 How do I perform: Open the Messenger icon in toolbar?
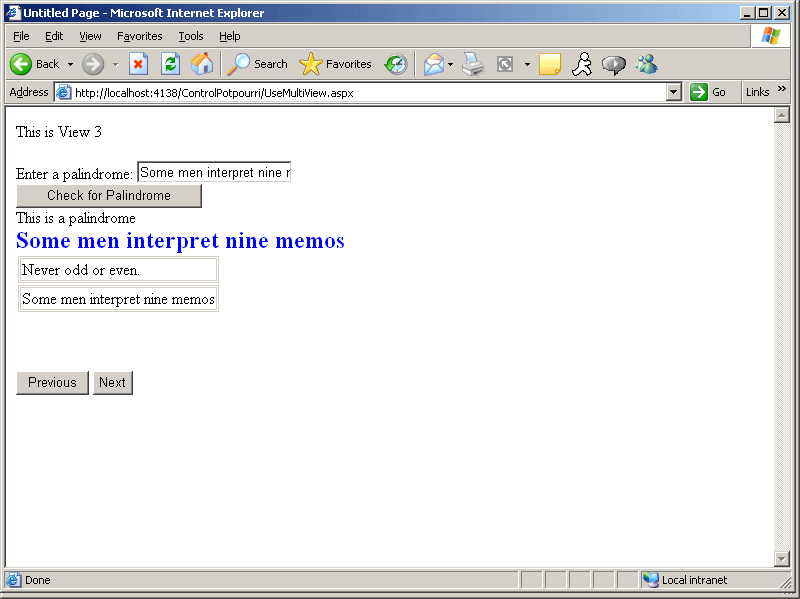(x=646, y=64)
